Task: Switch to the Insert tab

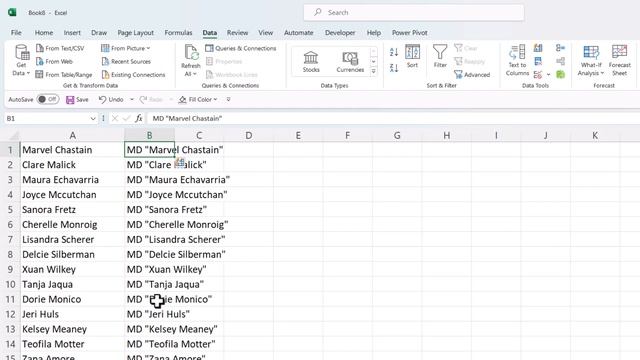Action: pyautogui.click(x=72, y=33)
